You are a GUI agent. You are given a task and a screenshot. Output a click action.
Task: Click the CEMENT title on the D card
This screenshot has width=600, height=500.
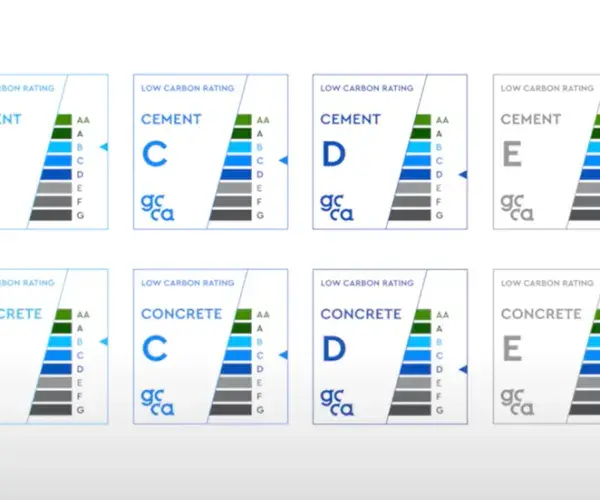coord(350,119)
